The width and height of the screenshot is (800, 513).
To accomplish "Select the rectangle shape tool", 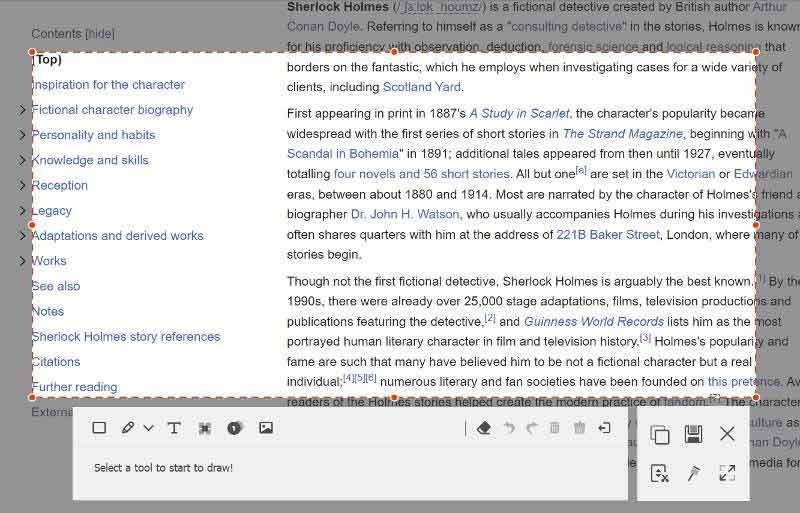I will [99, 428].
